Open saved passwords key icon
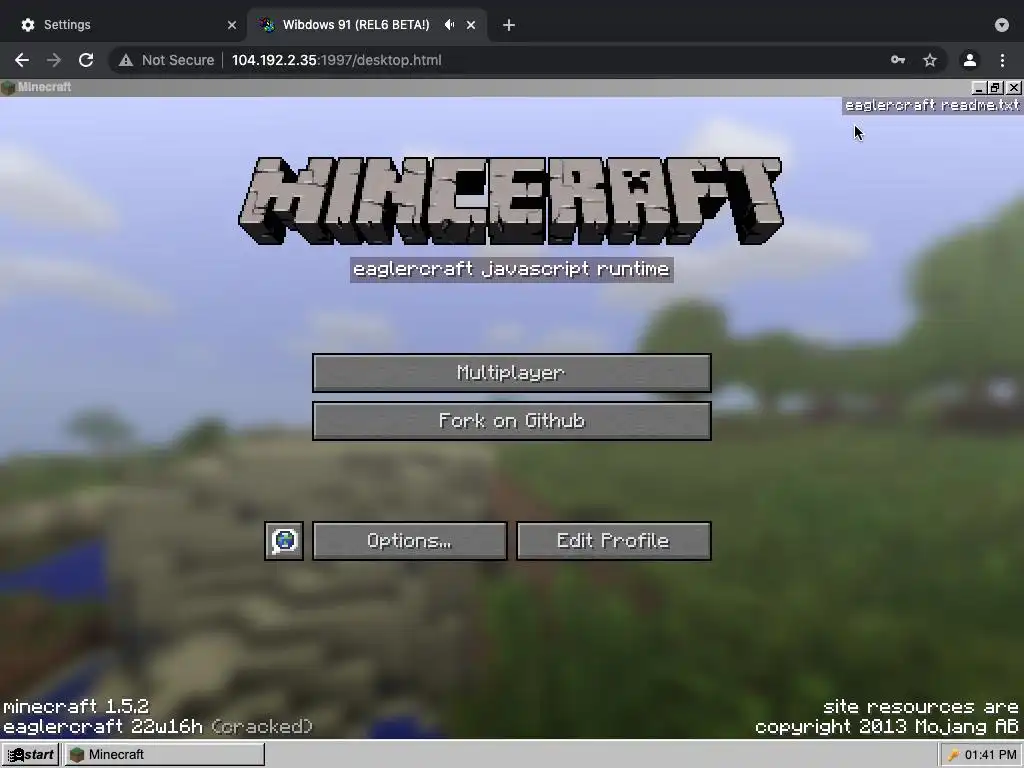 point(898,60)
